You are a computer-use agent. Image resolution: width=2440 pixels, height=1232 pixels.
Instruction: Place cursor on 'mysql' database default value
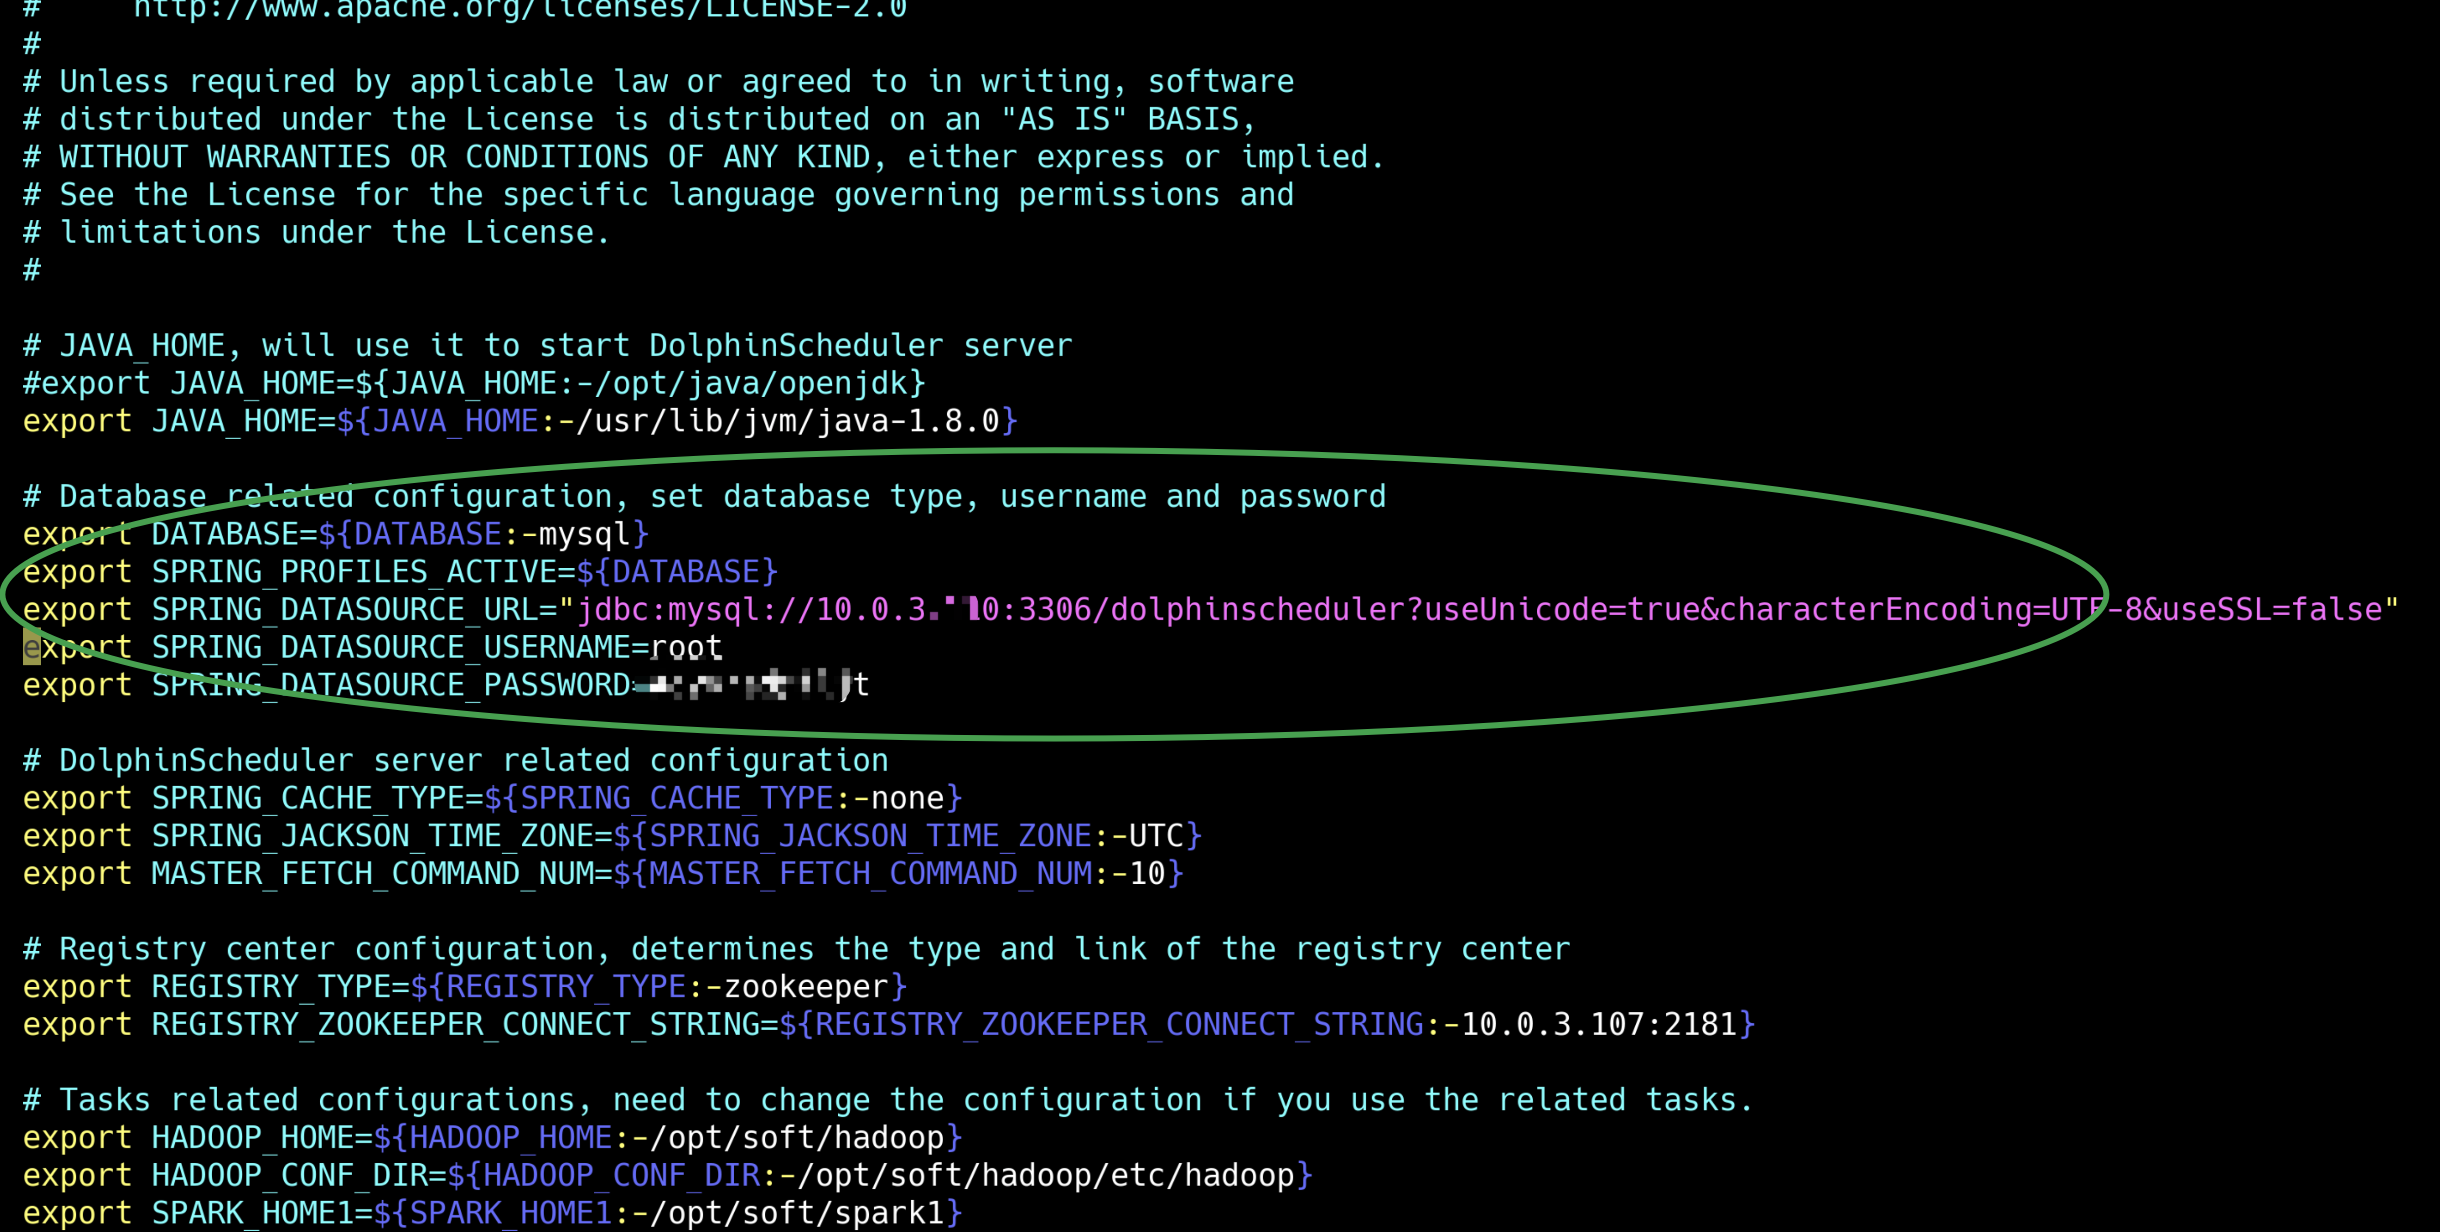coord(584,534)
